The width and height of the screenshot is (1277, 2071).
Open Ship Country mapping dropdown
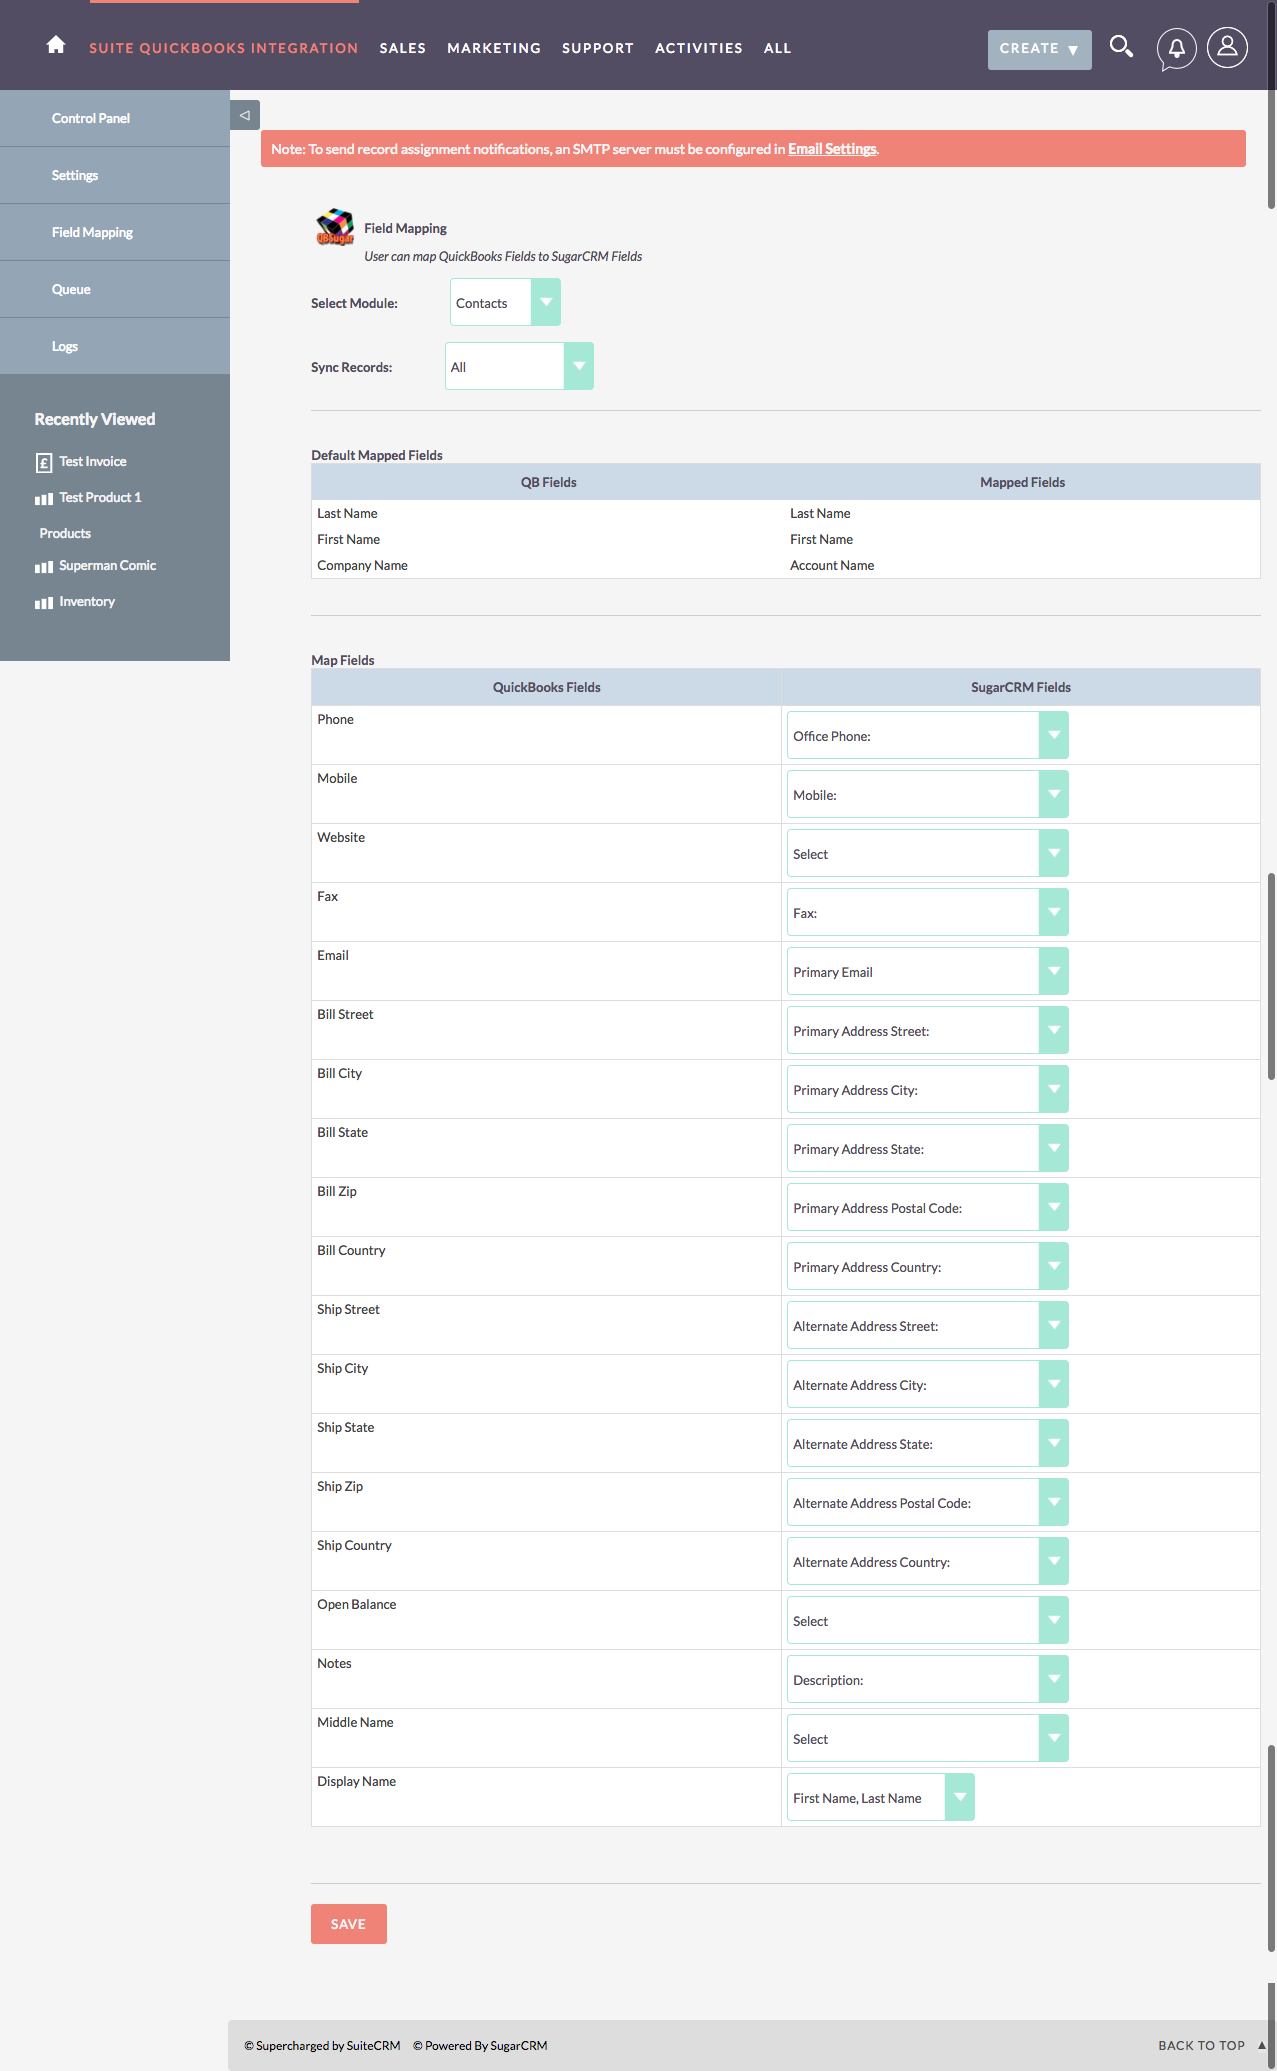pos(927,1561)
